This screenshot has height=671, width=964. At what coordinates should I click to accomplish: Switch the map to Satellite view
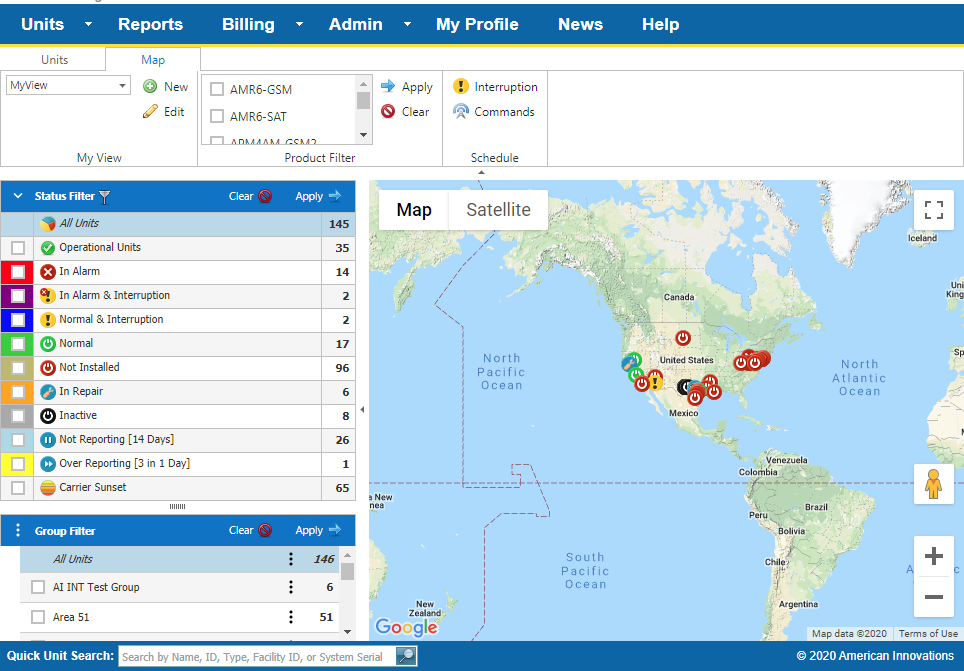click(496, 210)
